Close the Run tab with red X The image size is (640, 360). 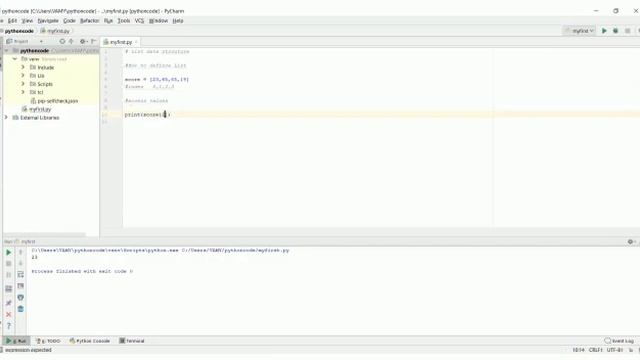(x=9, y=314)
